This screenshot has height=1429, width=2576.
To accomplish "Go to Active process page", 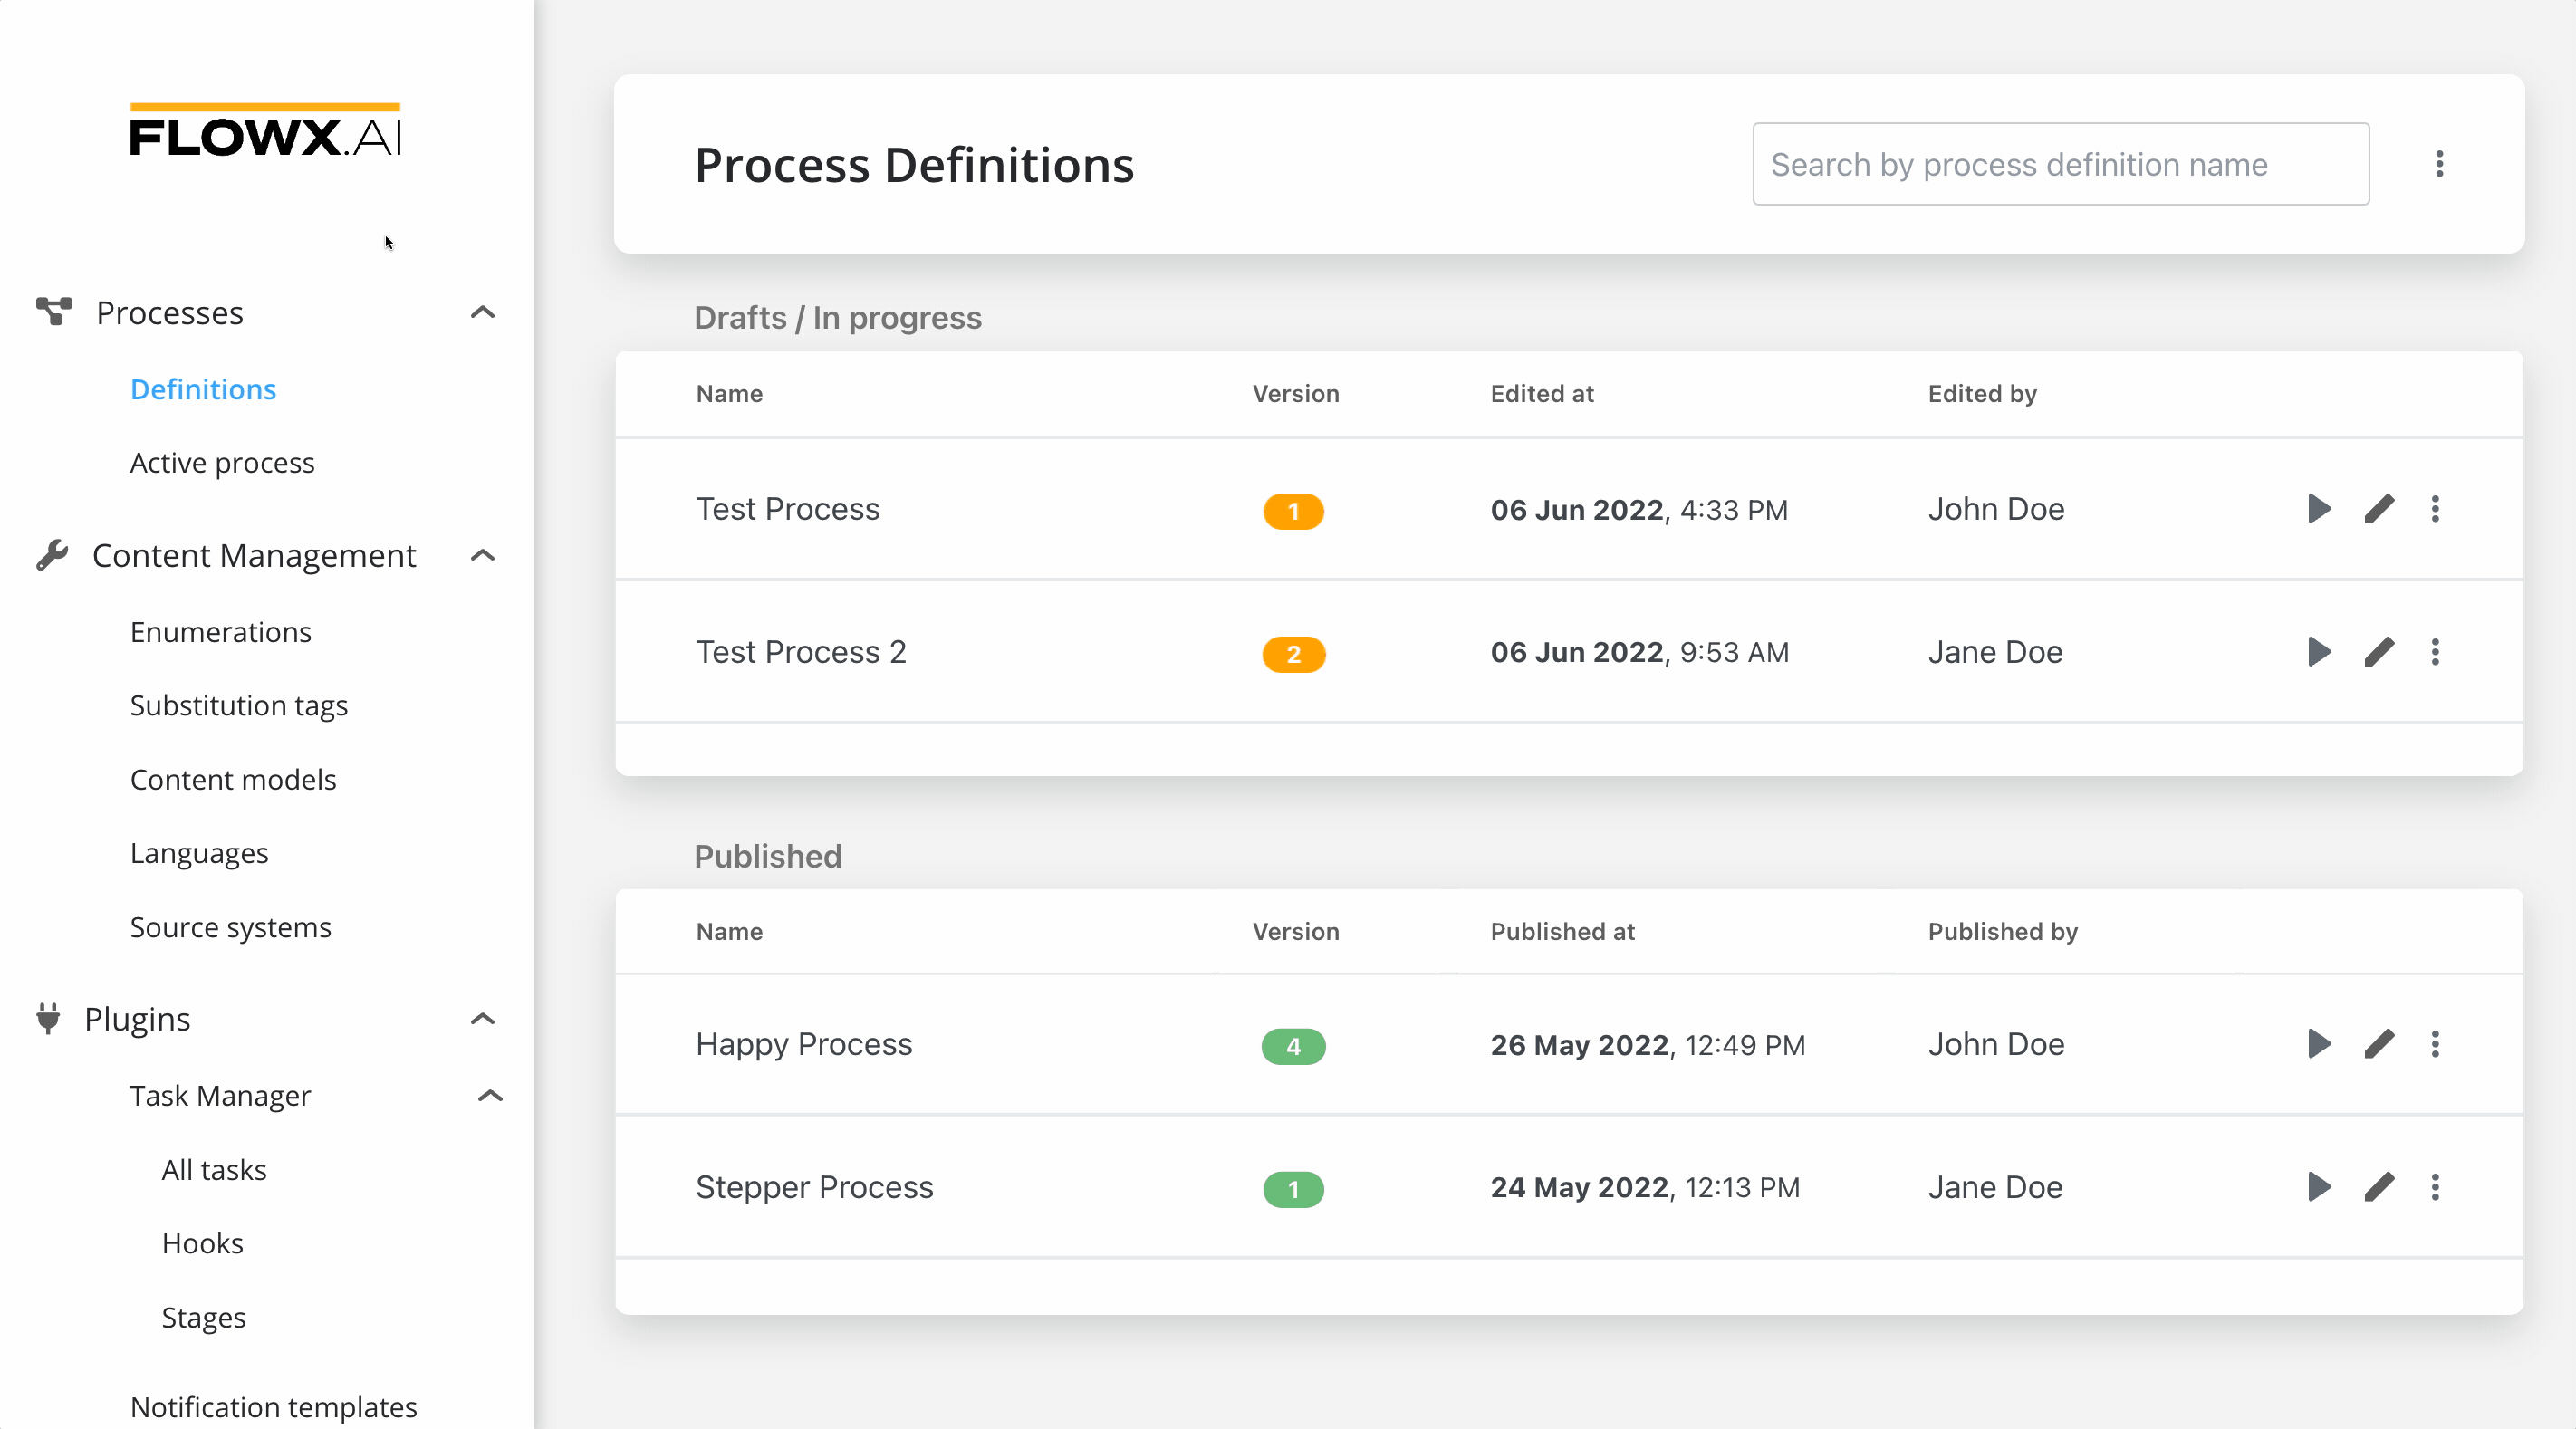I will click(x=222, y=463).
